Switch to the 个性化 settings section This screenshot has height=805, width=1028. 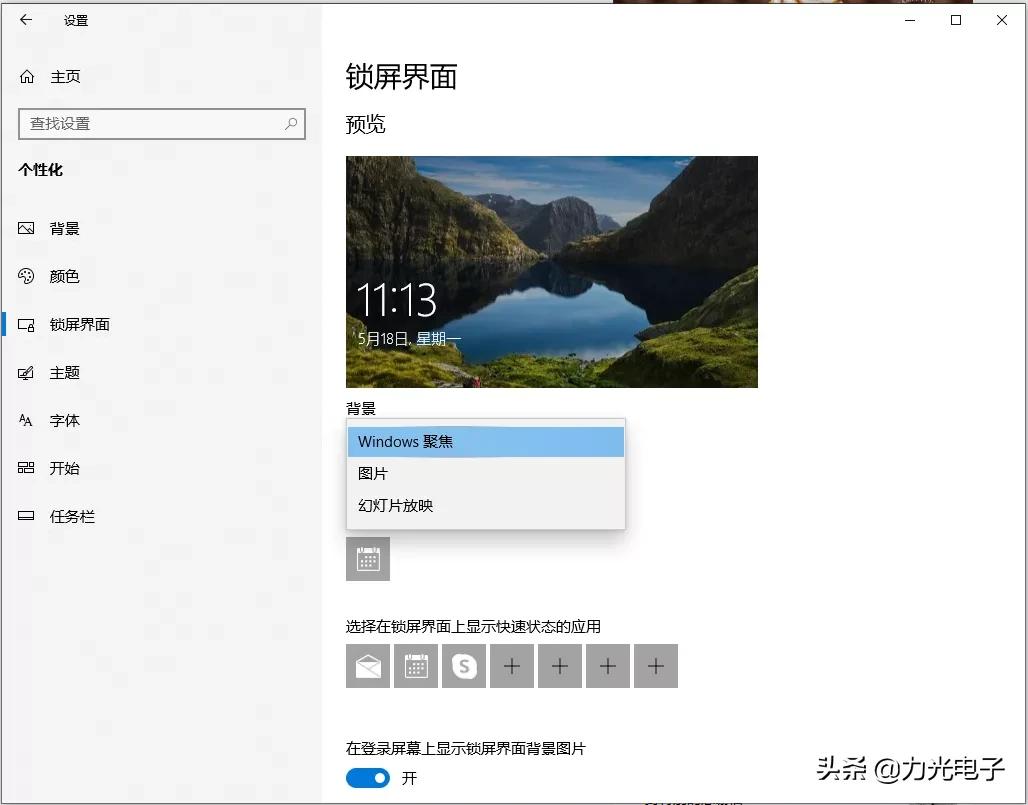point(41,170)
